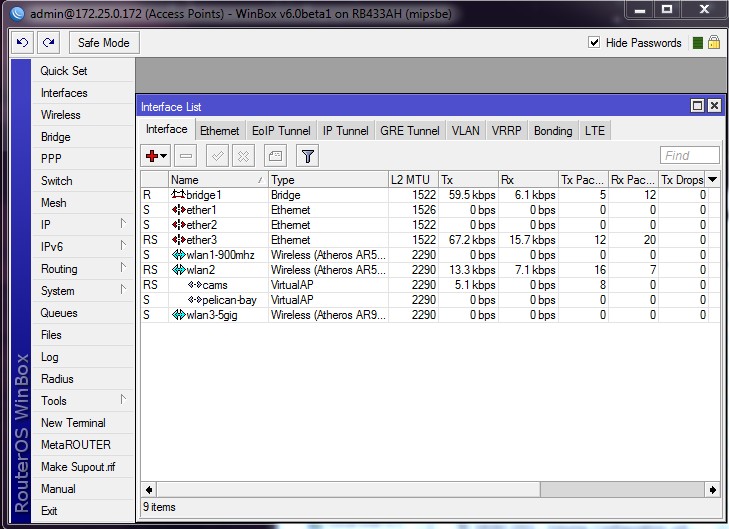Click the comment note toolbar icon
This screenshot has height=529, width=729.
275,156
